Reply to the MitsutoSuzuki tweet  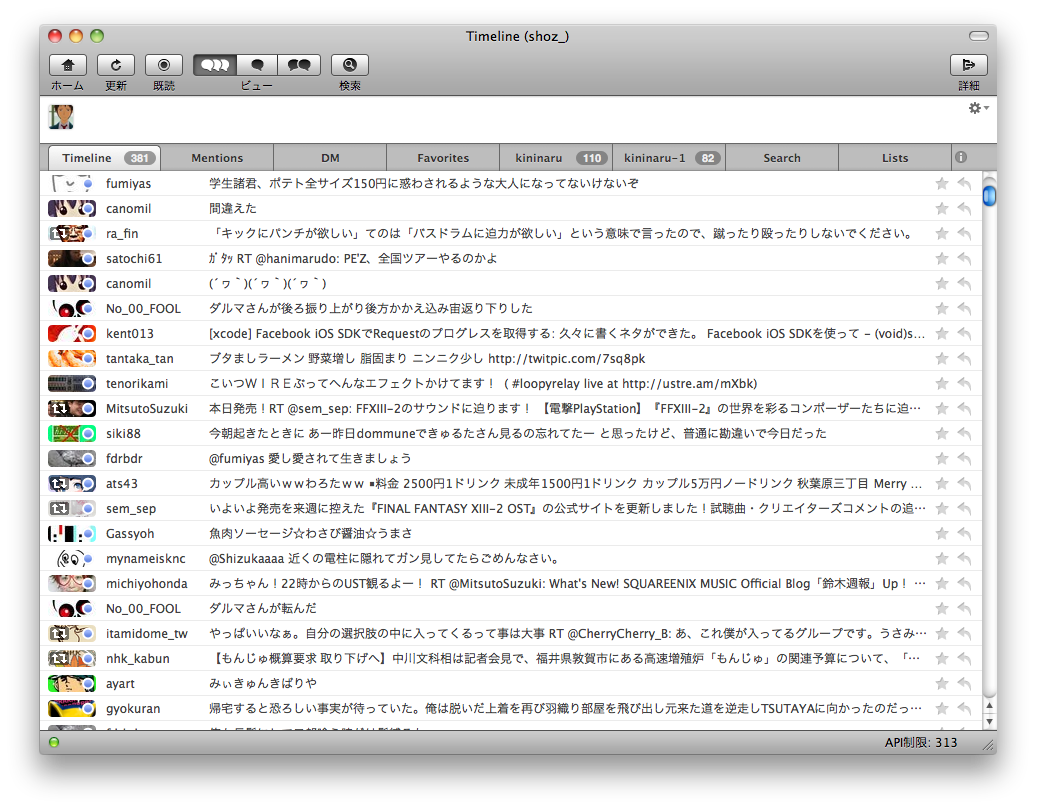coord(965,409)
